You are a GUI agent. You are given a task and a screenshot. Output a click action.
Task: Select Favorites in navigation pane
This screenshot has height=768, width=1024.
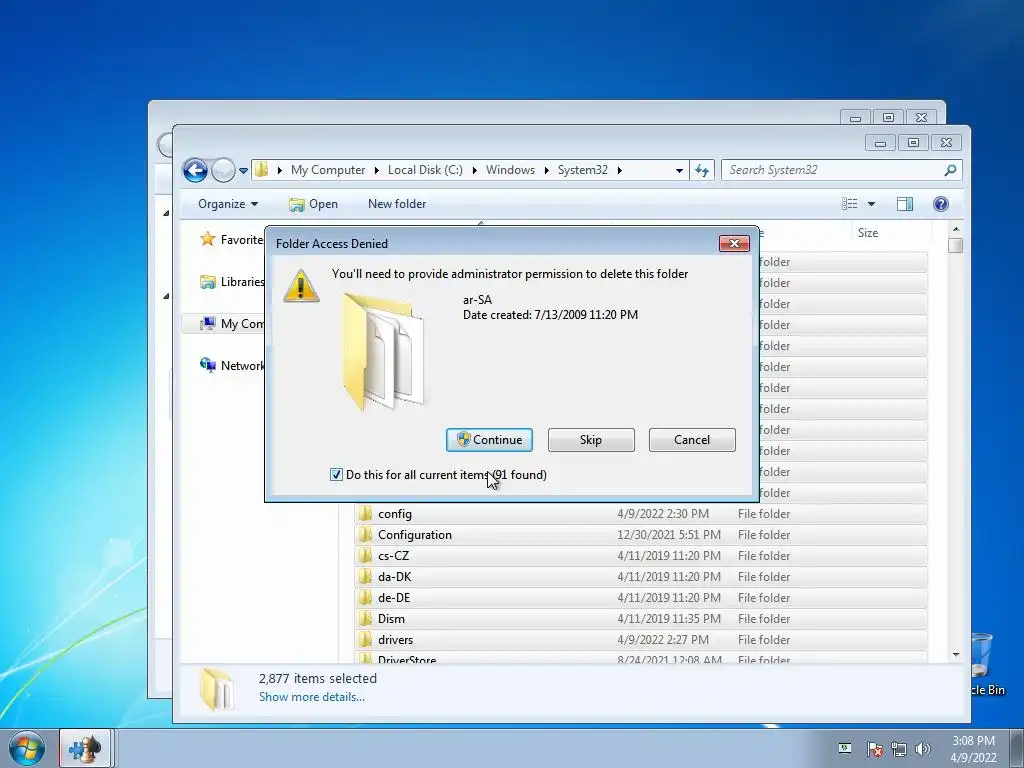point(232,240)
